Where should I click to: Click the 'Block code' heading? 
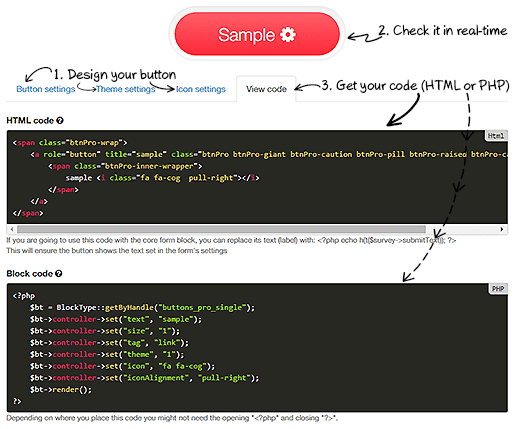29,274
